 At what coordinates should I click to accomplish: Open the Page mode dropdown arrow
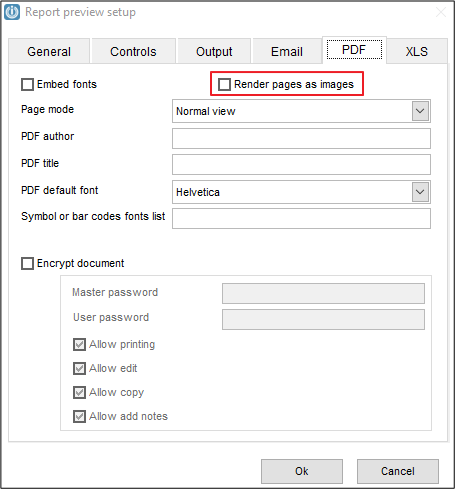(x=420, y=111)
